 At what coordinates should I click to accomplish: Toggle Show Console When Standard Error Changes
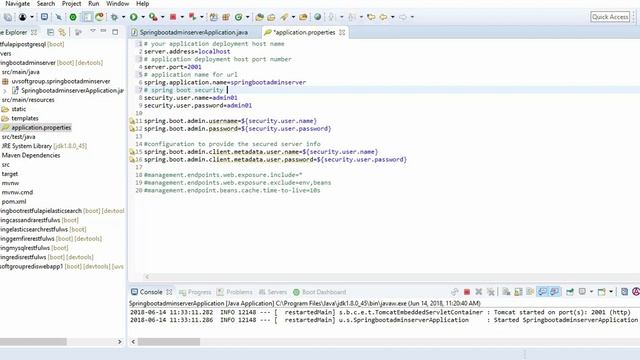click(x=554, y=292)
